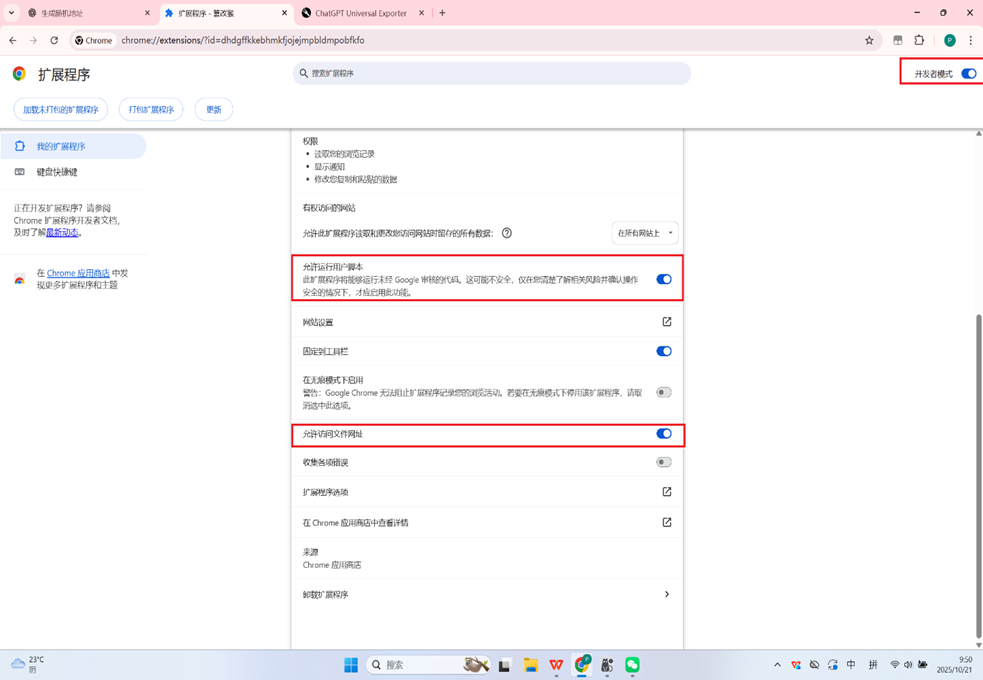The height and width of the screenshot is (680, 983).
Task: Open the 最新动态 link
Action: point(60,232)
